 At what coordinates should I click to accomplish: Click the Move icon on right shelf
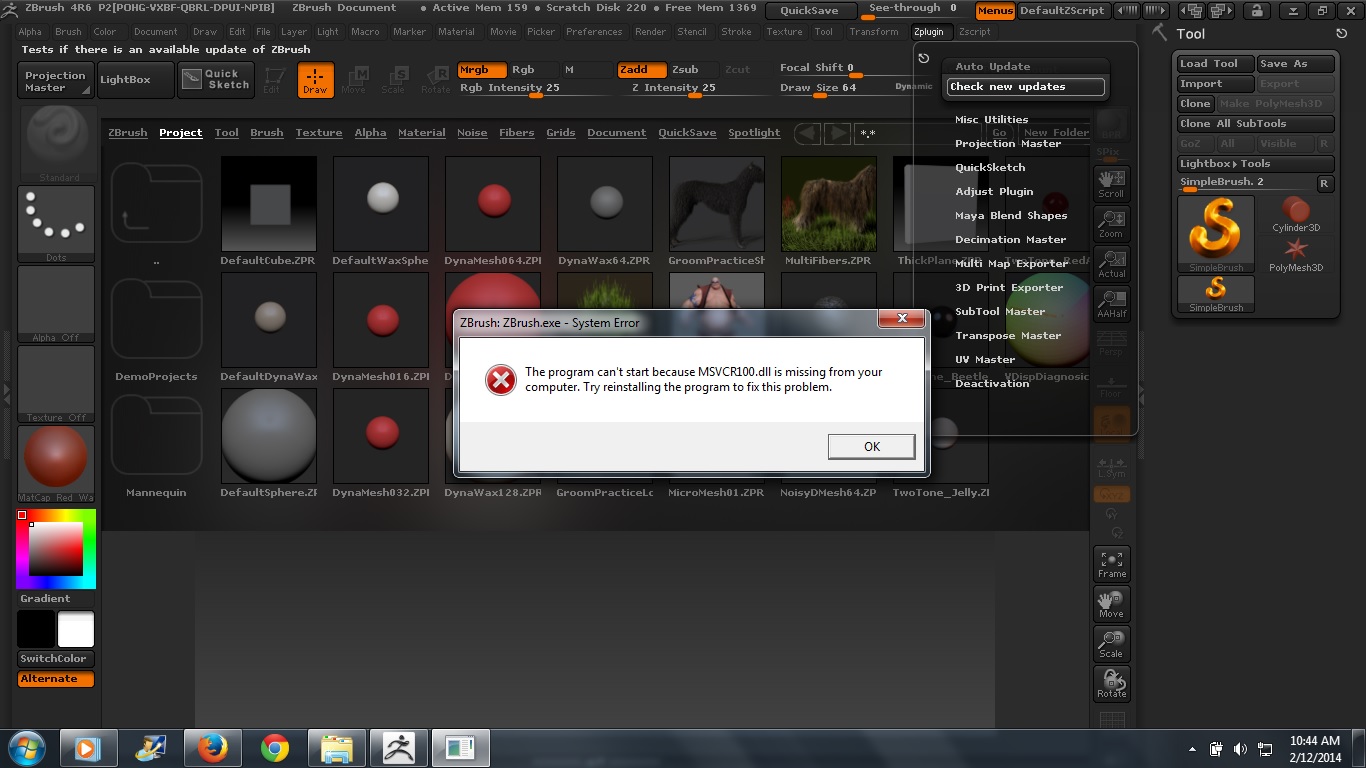[1111, 604]
